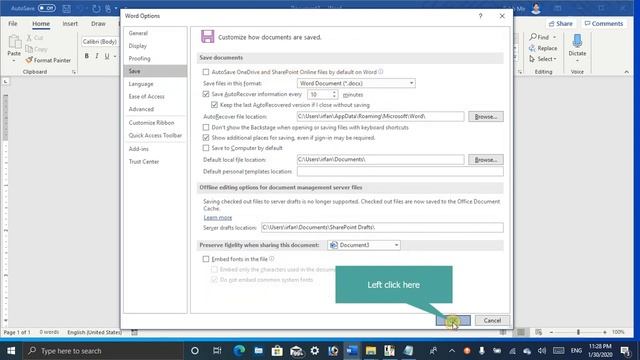Viewport: 640px width, 360px height.
Task: Open the Calibri (Body) font dropdown
Action: coord(100,42)
